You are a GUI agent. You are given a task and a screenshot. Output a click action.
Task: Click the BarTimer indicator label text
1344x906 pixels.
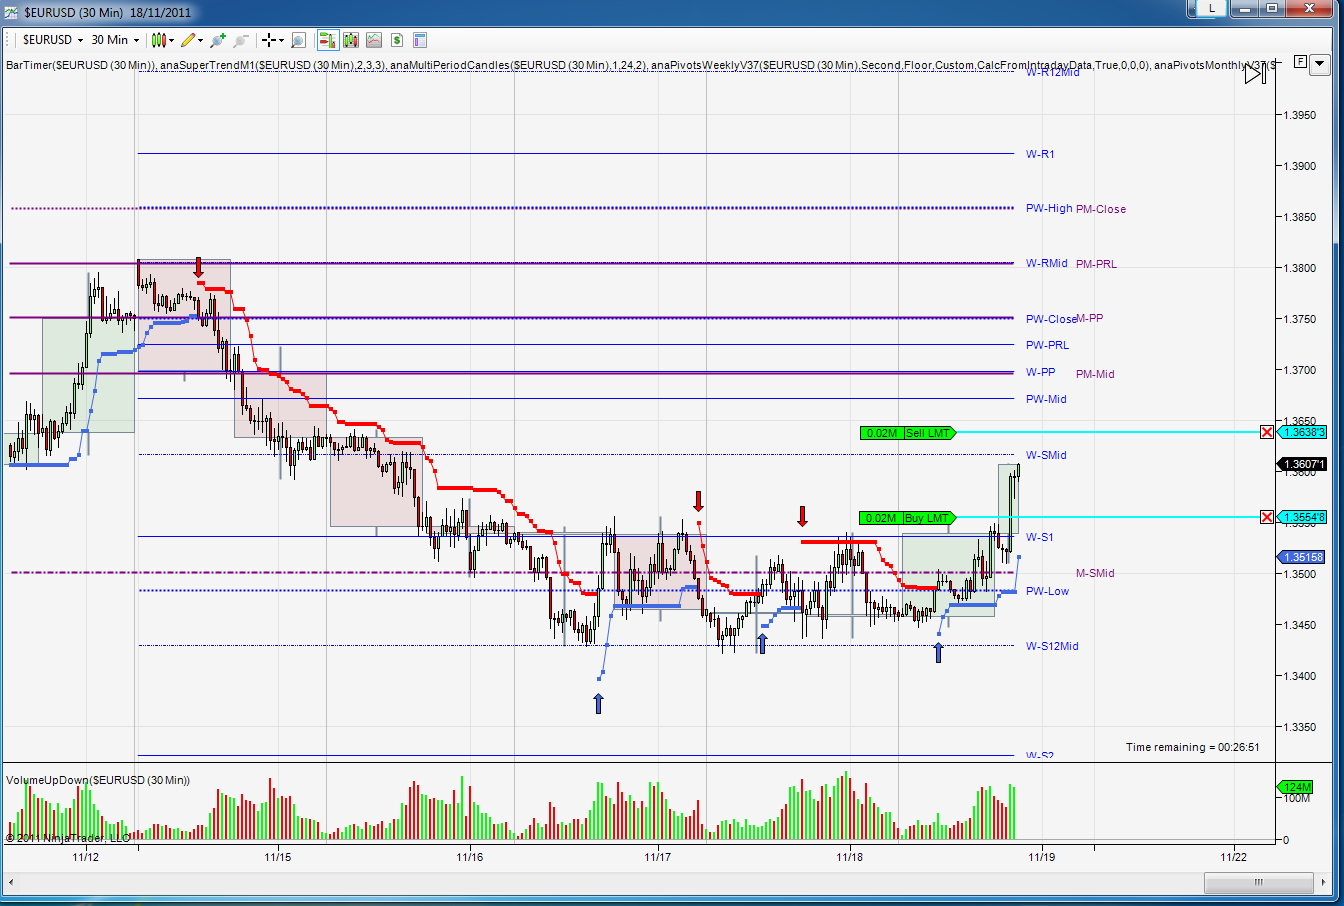[81, 65]
